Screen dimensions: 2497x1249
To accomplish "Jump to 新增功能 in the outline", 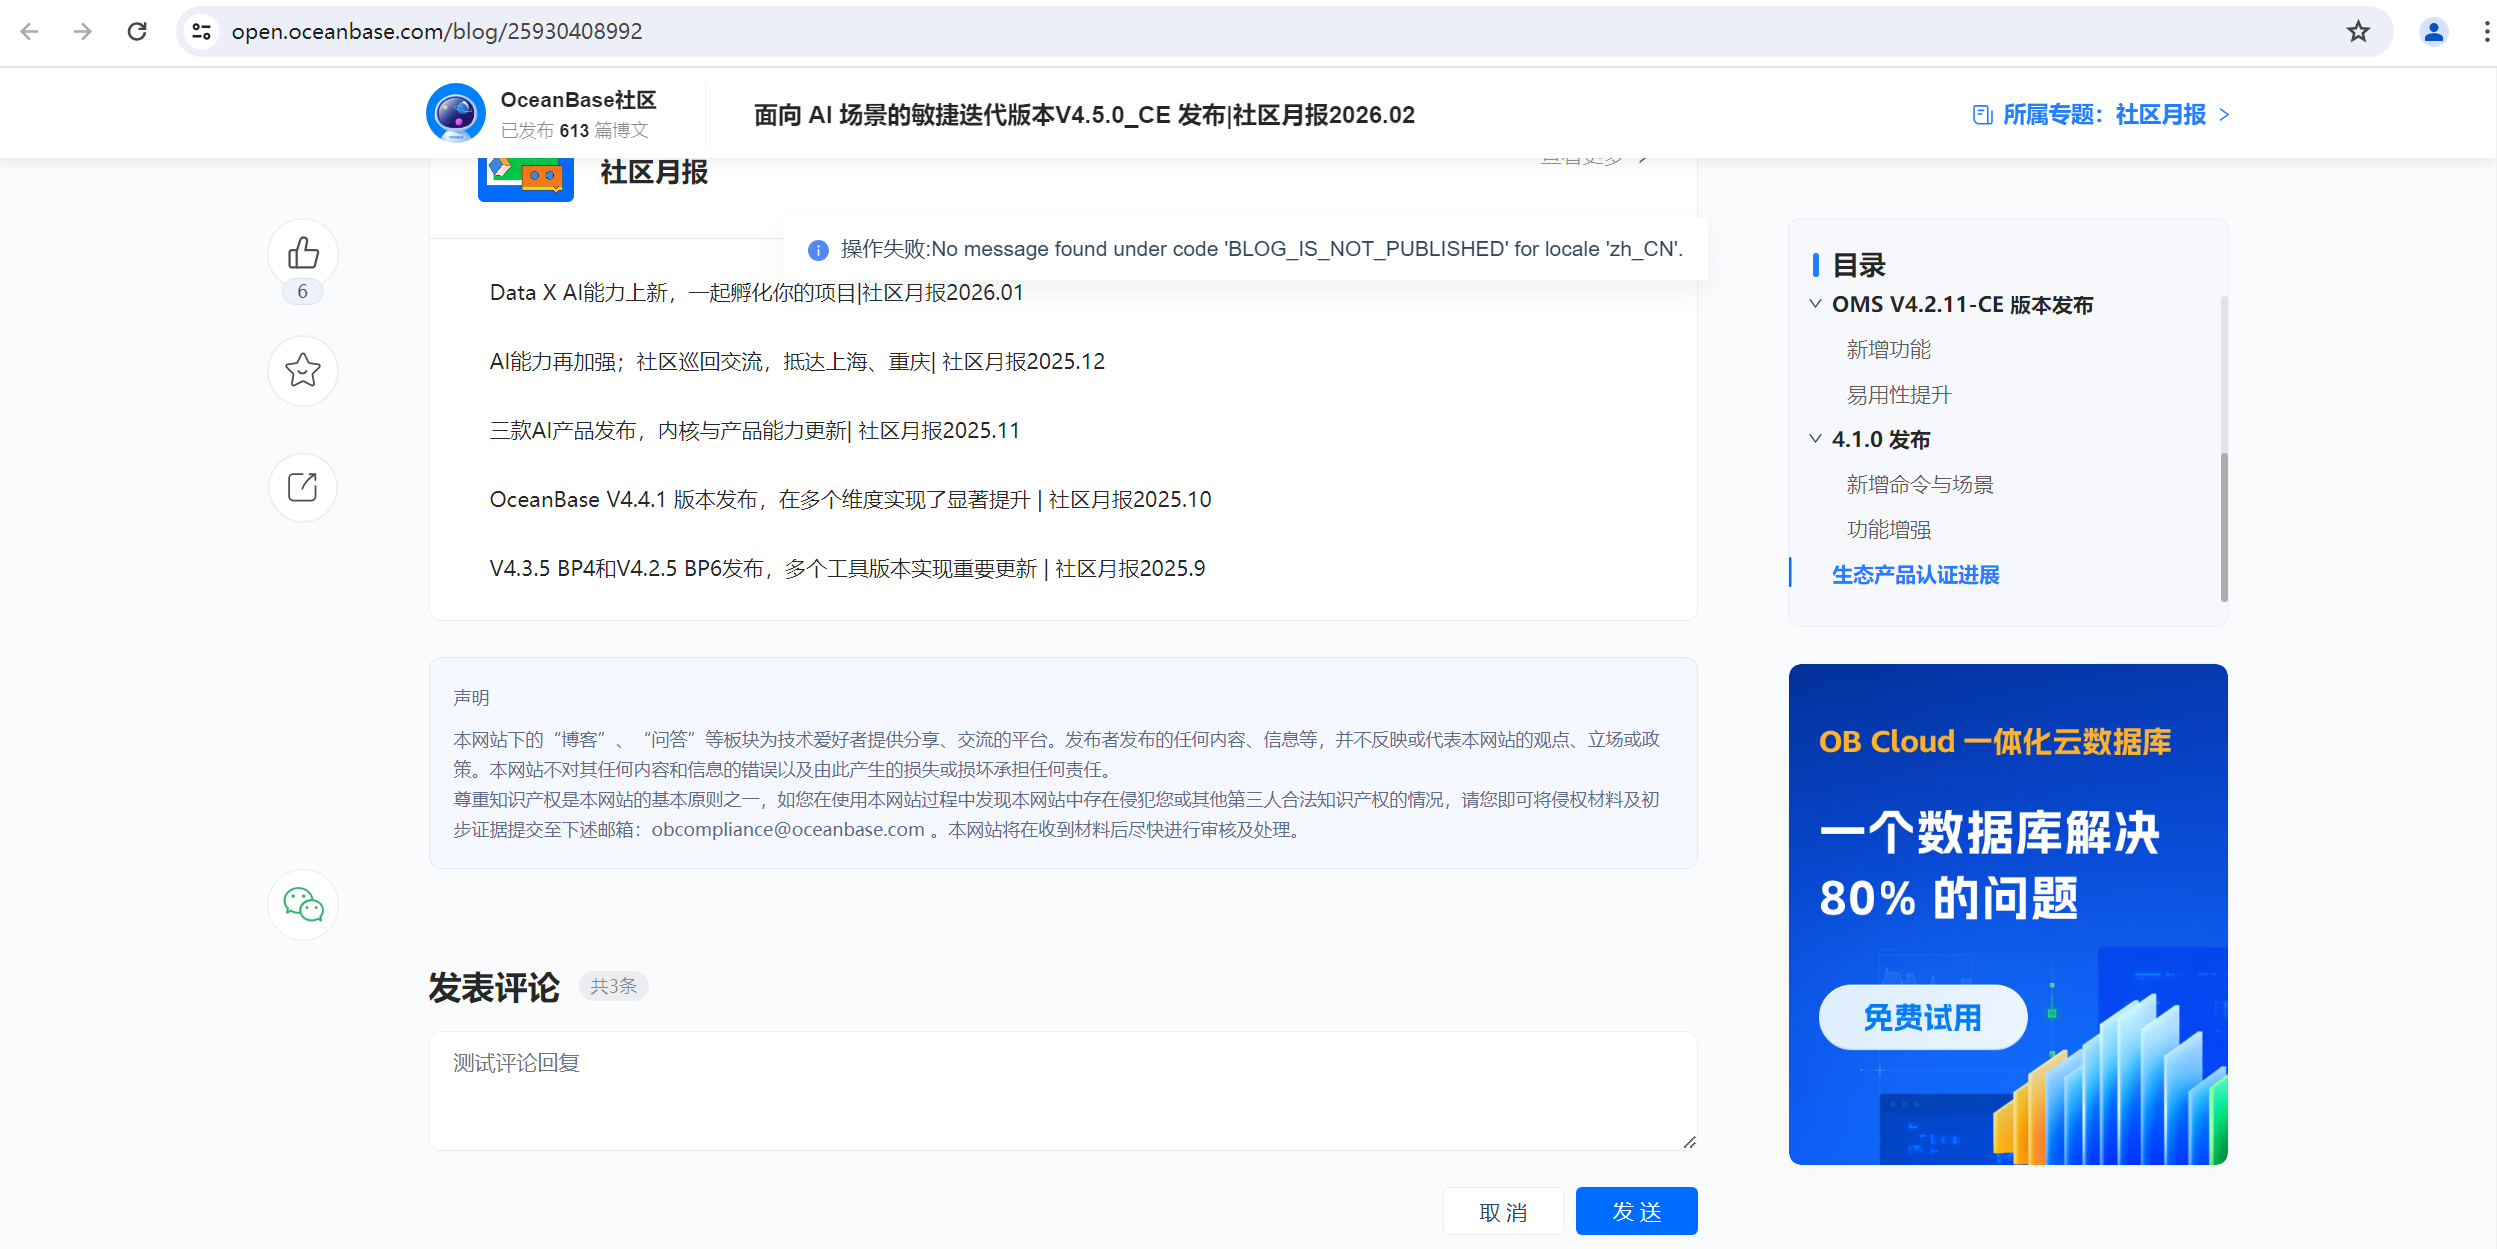I will (1888, 350).
